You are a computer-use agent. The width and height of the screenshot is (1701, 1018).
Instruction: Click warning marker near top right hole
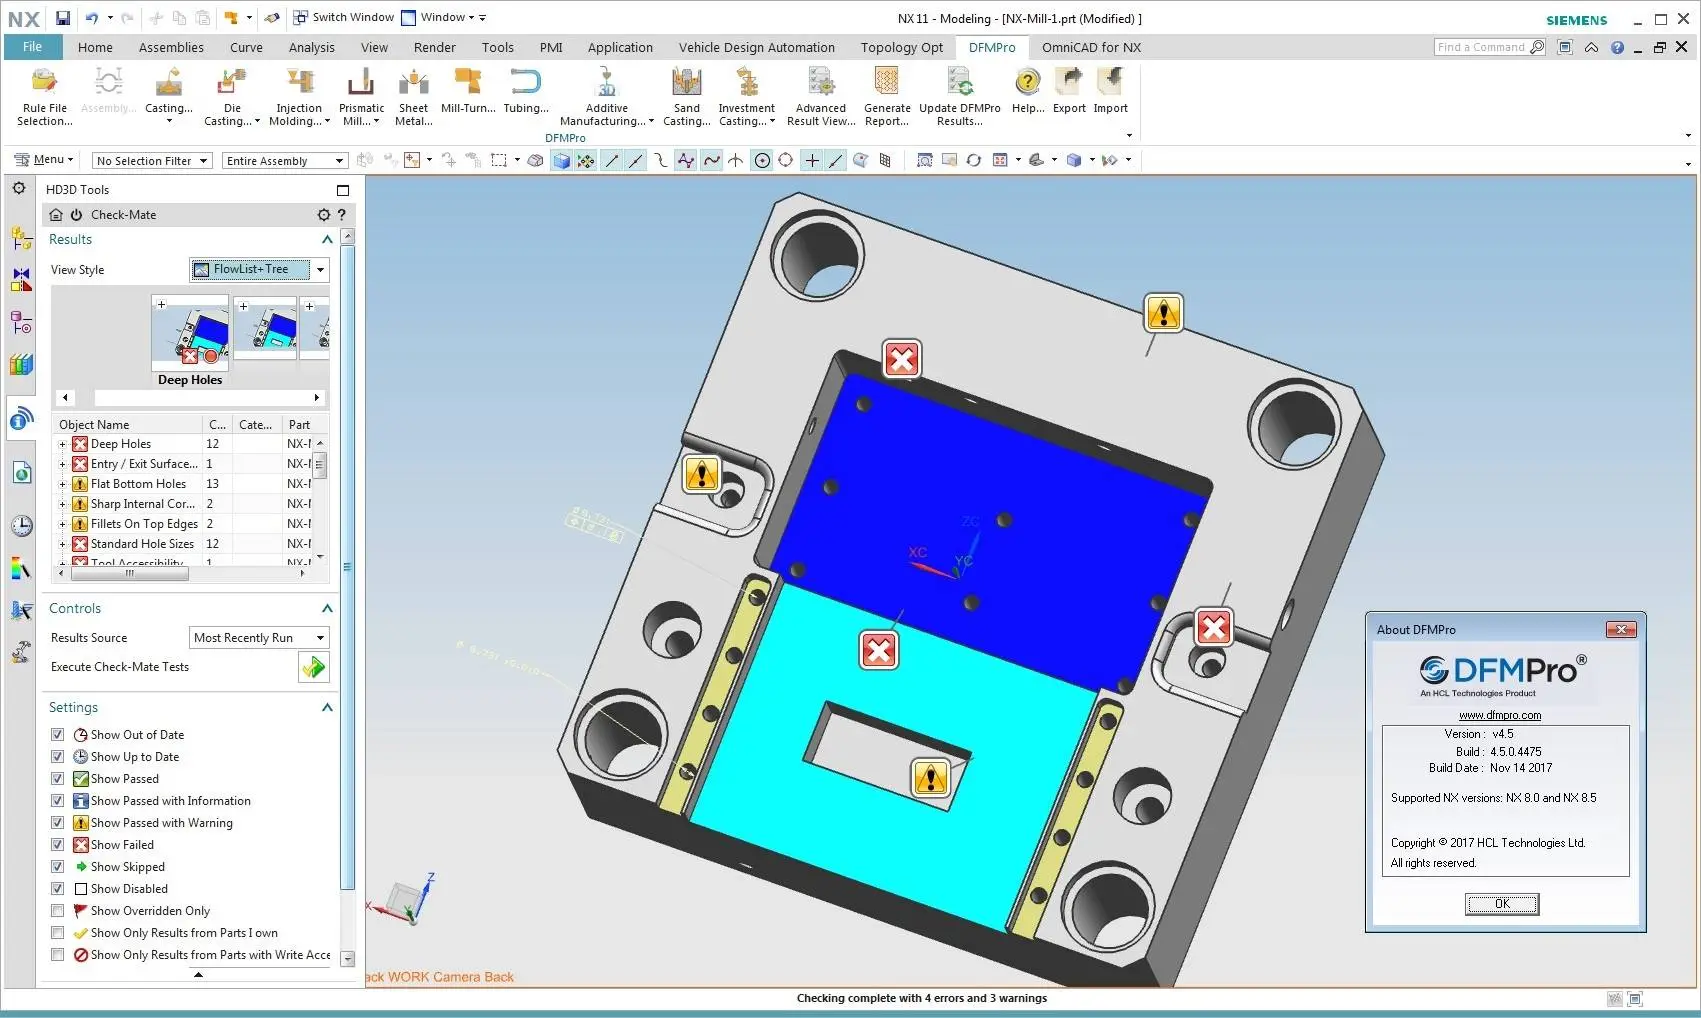[1163, 313]
